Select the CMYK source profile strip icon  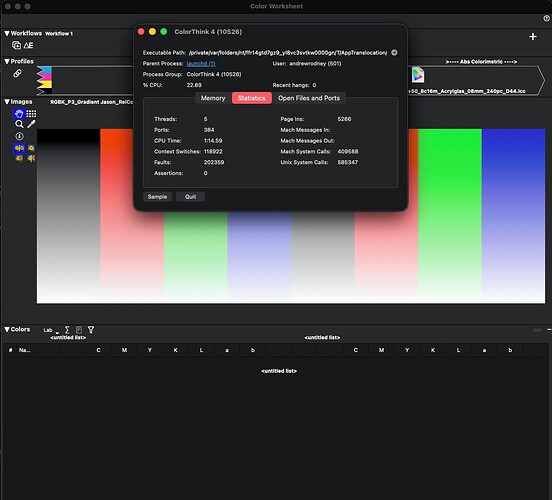click(44, 80)
